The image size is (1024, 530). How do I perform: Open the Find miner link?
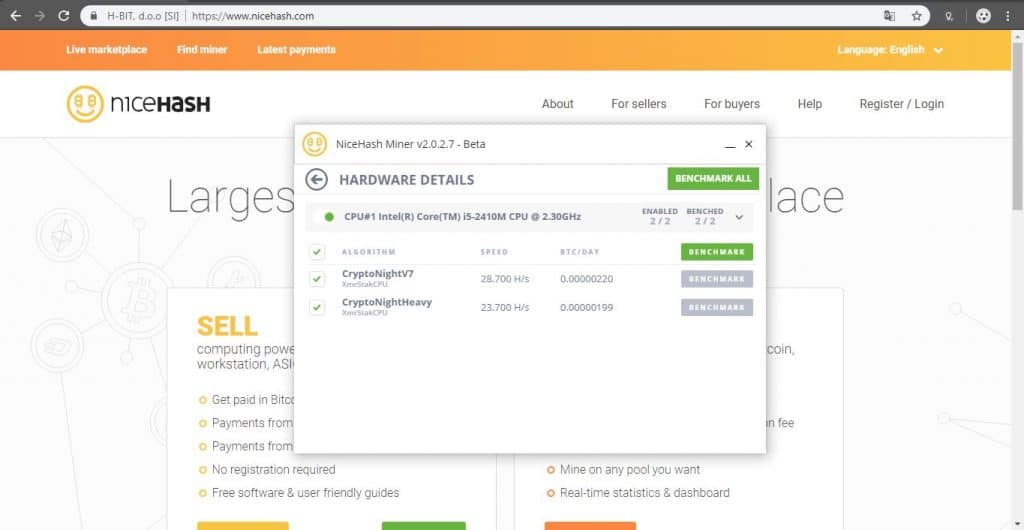click(202, 50)
